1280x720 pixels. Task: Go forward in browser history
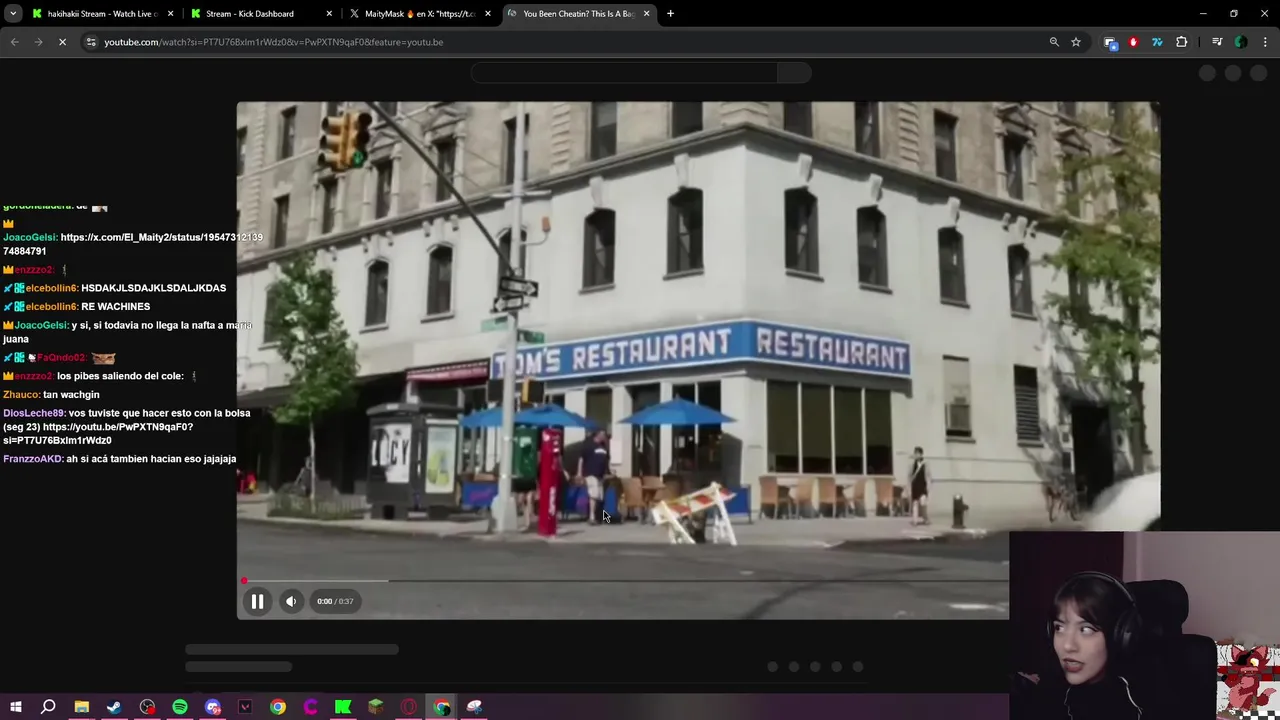[x=38, y=42]
